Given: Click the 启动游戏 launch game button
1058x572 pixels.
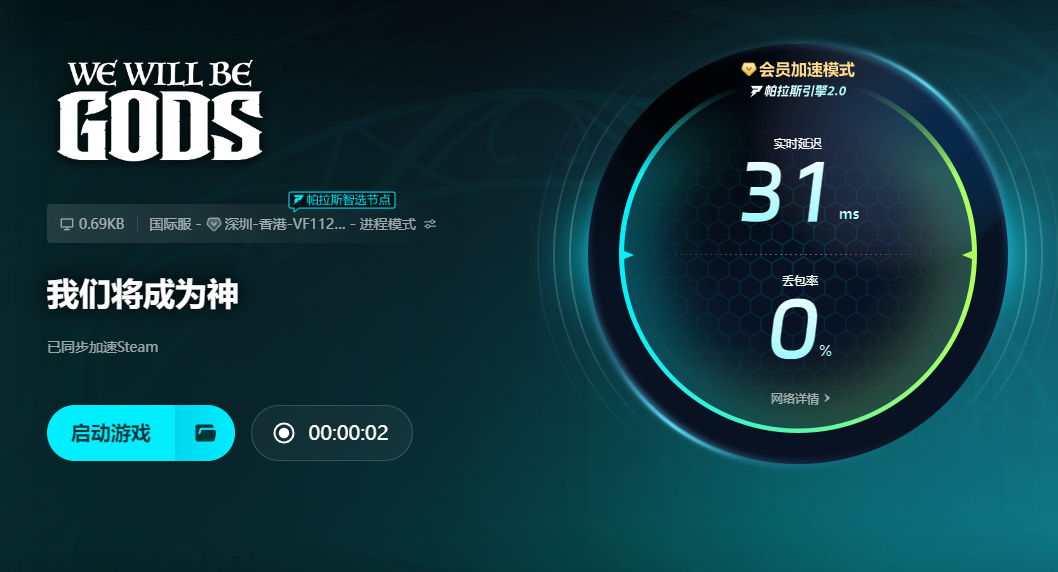Looking at the screenshot, I should (x=111, y=433).
